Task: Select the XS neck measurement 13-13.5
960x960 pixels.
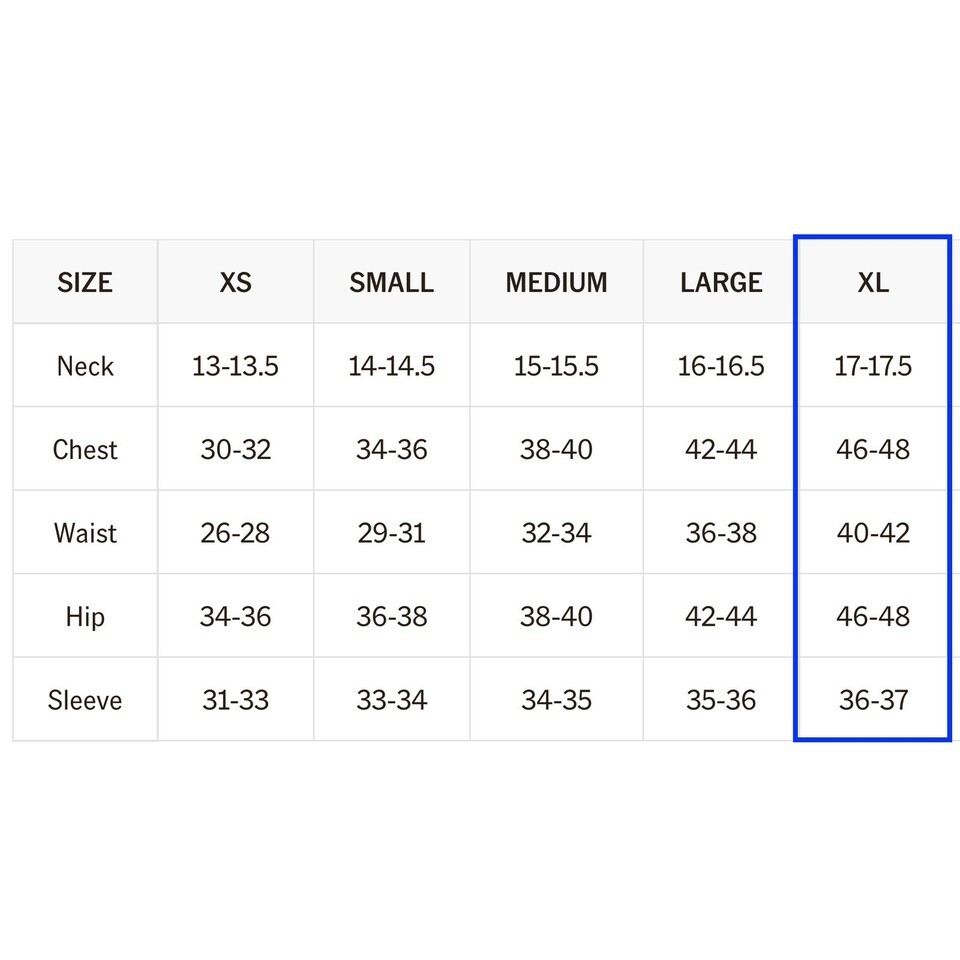Action: [235, 366]
